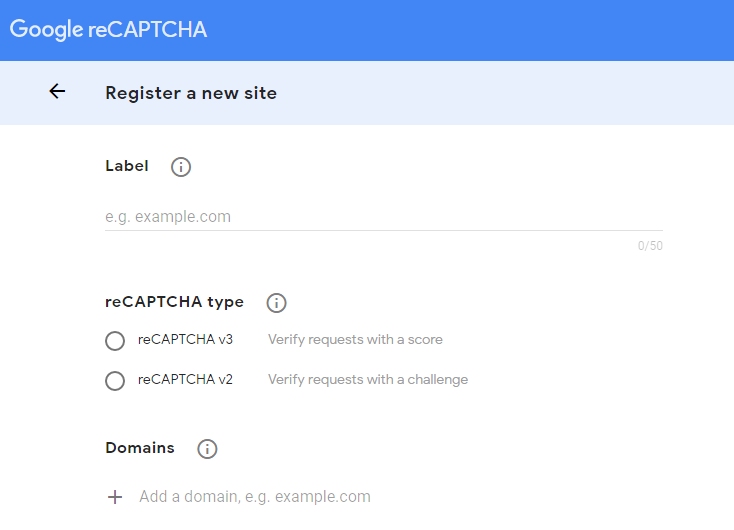Choose the reCAPTCHA v3 option label
The height and width of the screenshot is (530, 734).
[x=185, y=339]
